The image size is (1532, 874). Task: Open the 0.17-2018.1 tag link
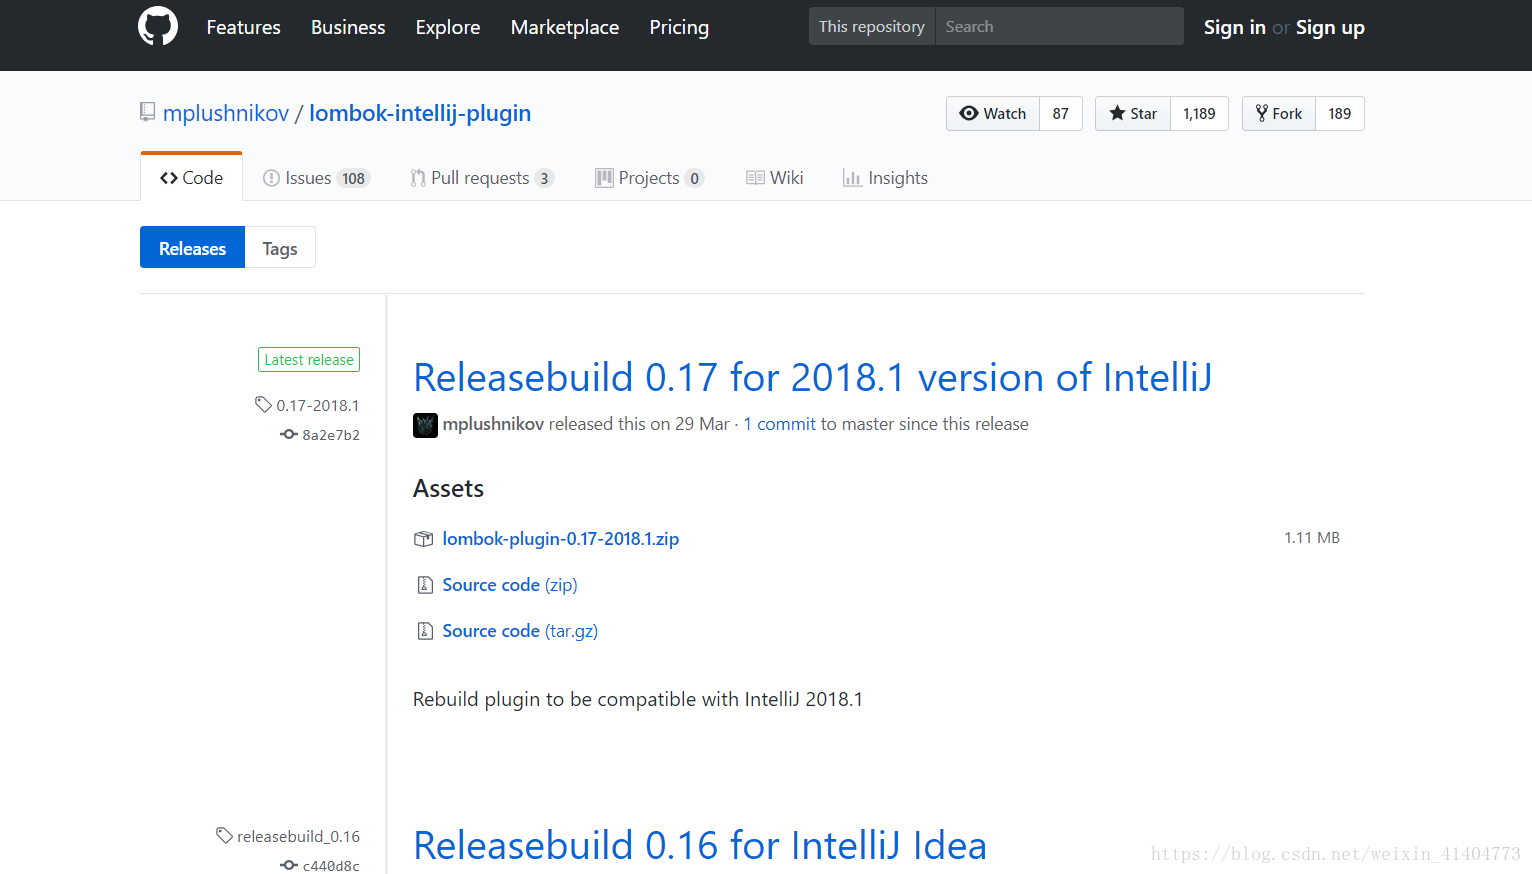[318, 405]
